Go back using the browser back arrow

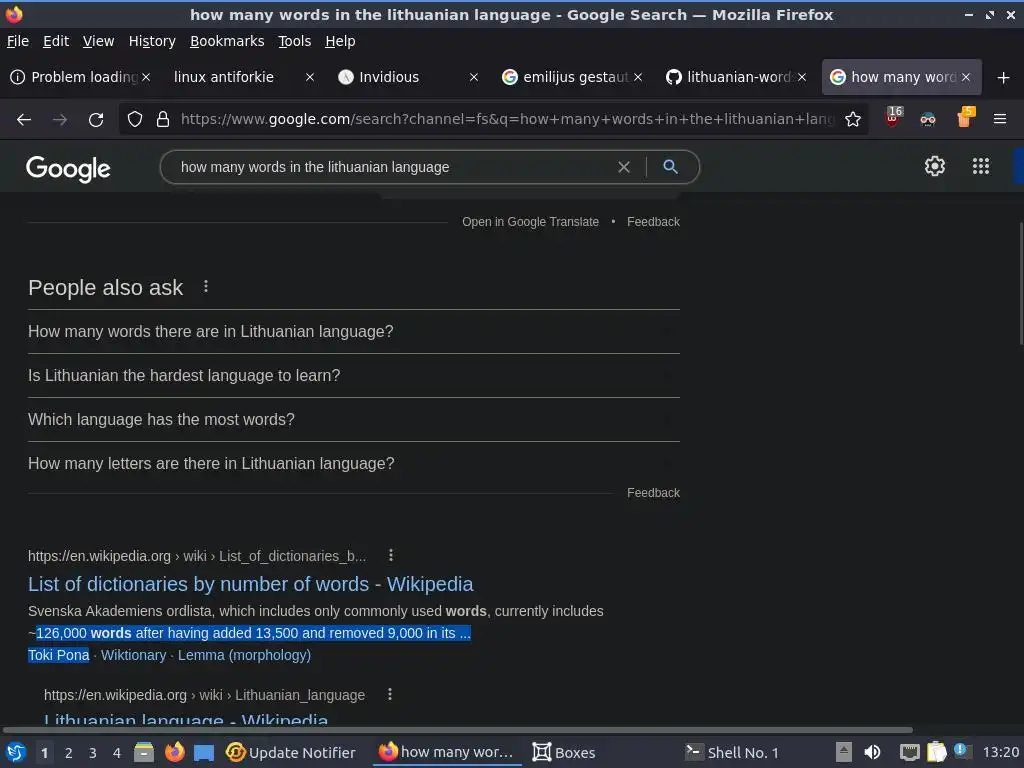pos(24,120)
